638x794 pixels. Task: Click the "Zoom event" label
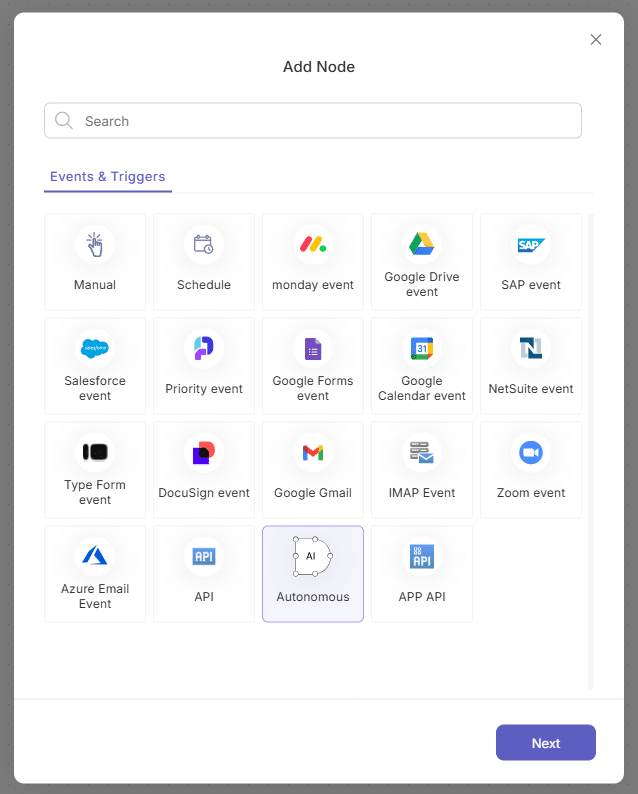(x=531, y=493)
